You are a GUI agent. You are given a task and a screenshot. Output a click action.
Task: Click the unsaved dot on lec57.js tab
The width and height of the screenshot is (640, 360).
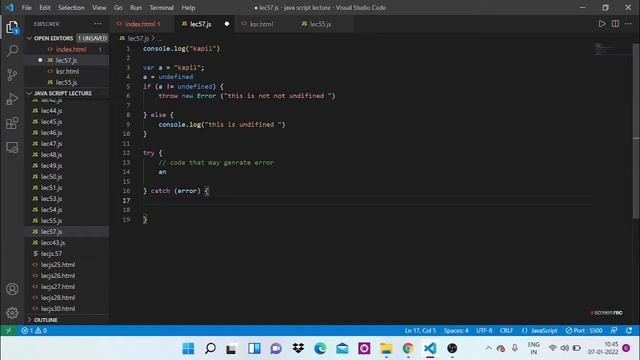(227, 24)
